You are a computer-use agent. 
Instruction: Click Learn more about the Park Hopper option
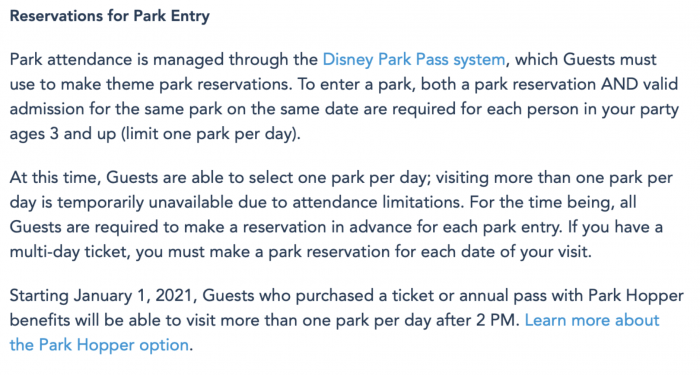591,321
